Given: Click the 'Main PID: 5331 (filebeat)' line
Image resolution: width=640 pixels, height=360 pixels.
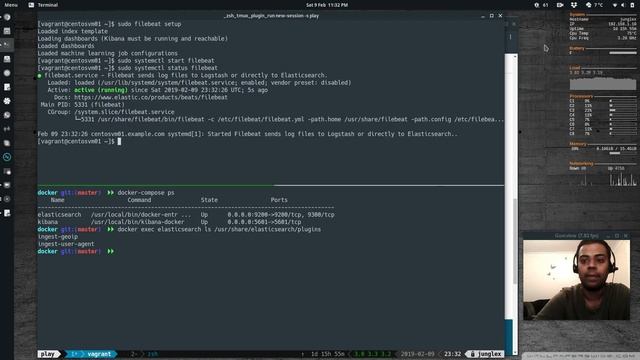Looking at the screenshot, I should [83, 104].
